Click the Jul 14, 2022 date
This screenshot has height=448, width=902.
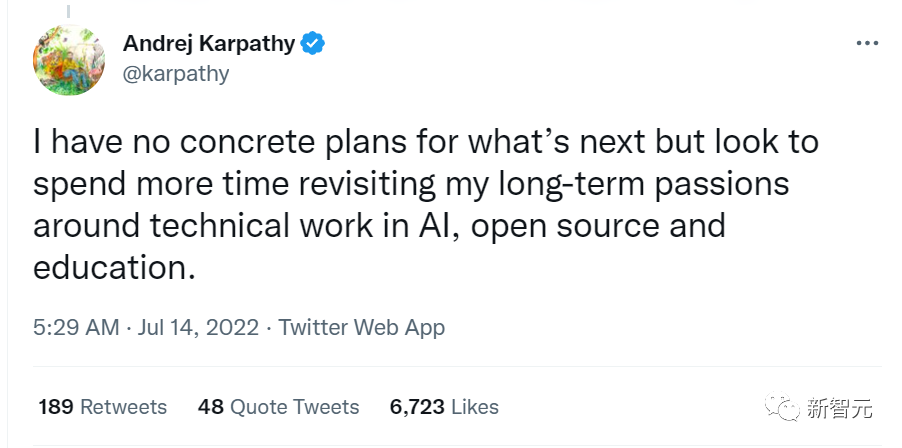point(199,327)
